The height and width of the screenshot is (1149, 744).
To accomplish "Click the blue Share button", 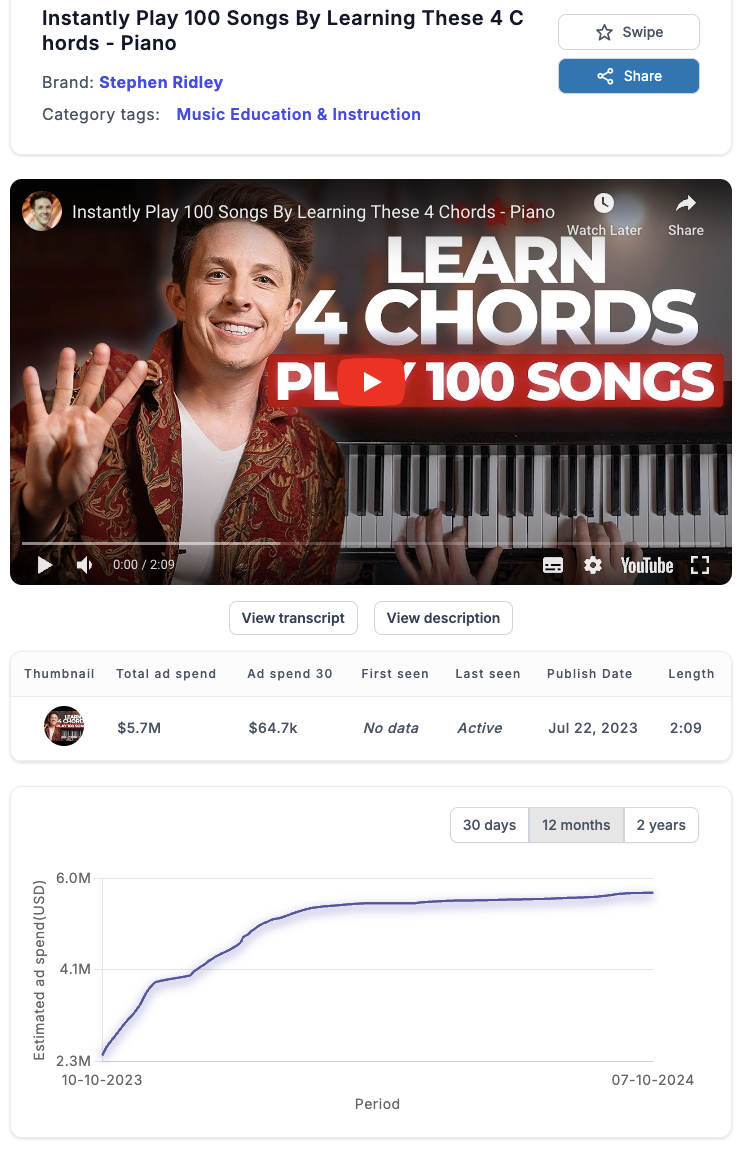I will click(x=628, y=76).
